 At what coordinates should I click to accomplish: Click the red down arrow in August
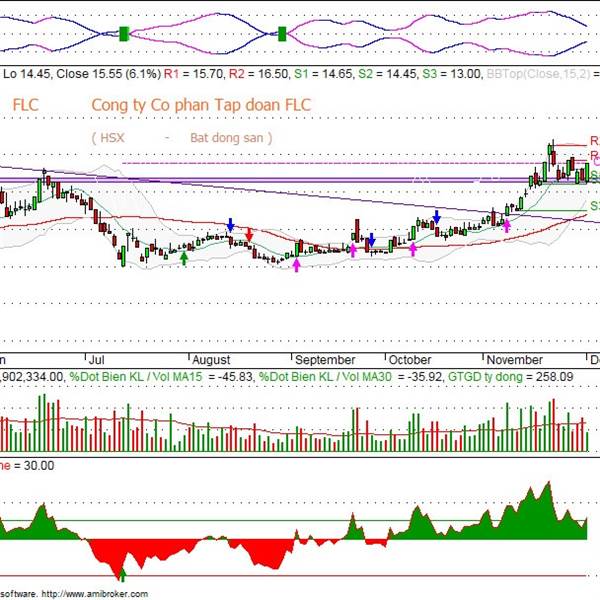click(x=249, y=235)
